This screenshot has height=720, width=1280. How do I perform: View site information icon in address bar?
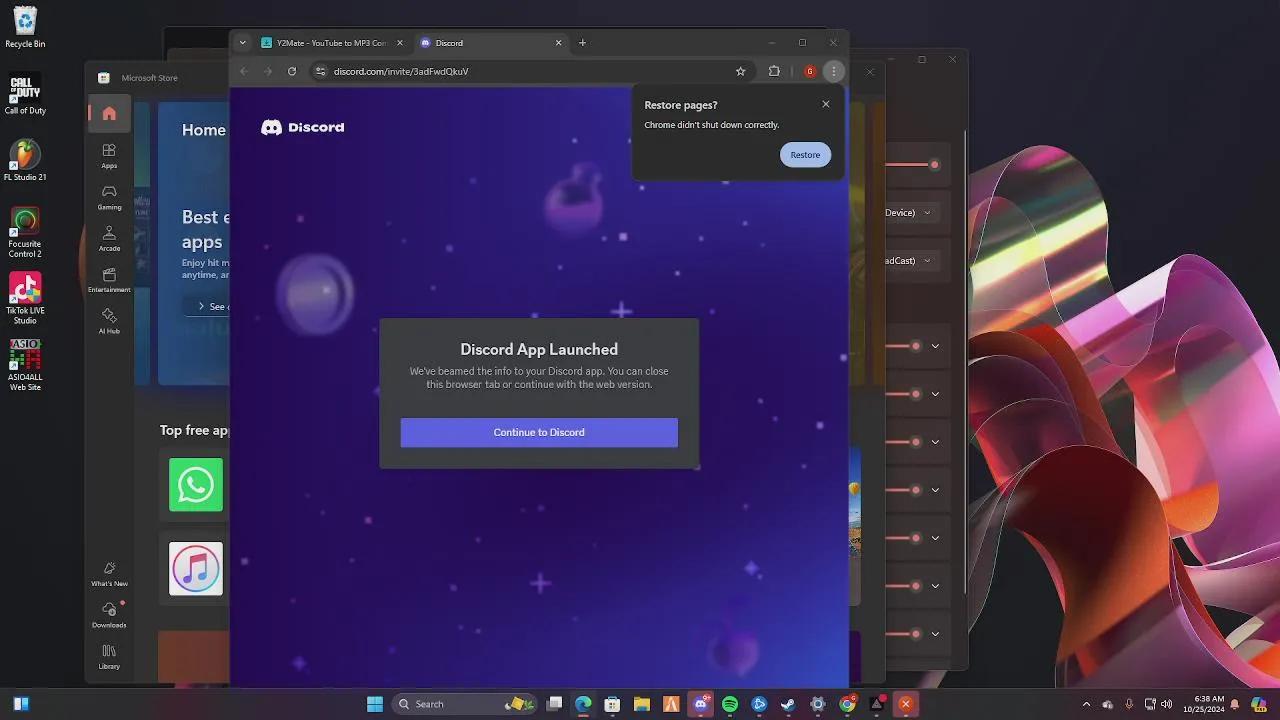[321, 71]
